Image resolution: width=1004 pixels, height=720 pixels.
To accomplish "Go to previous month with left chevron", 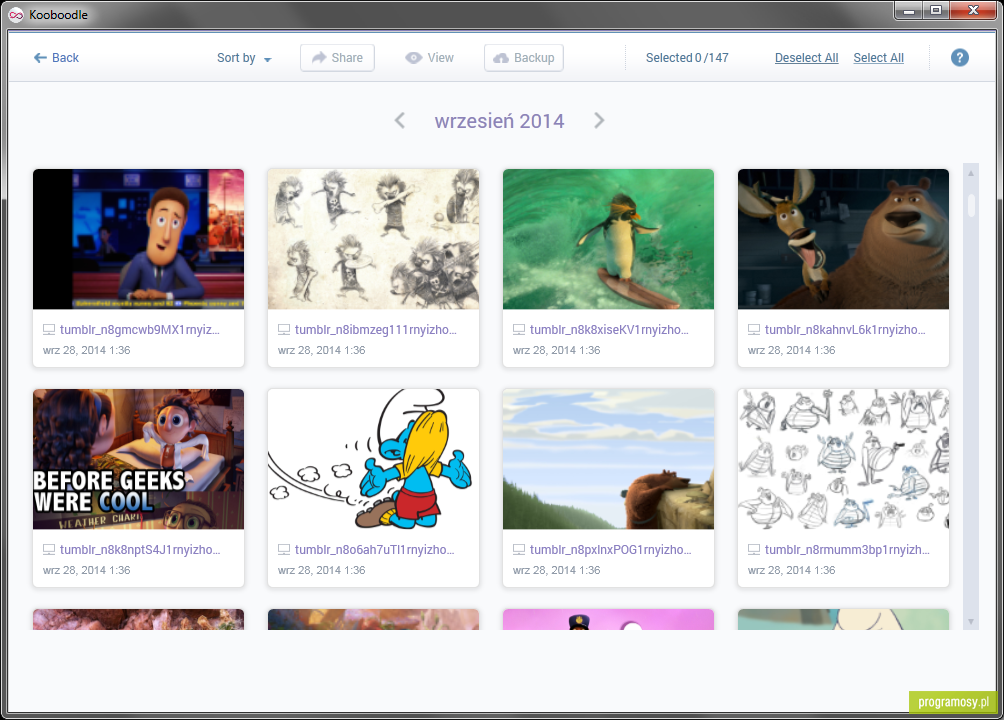I will 400,120.
